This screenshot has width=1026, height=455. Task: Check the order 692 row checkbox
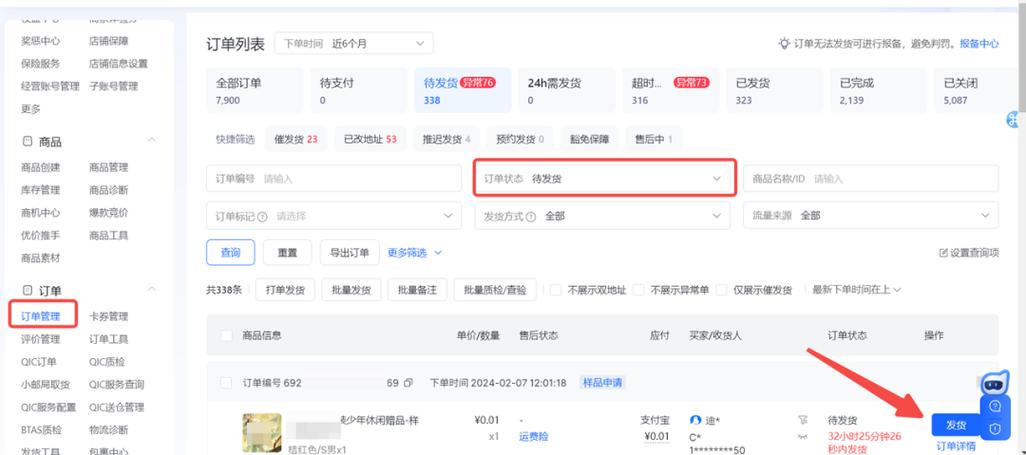(226, 383)
